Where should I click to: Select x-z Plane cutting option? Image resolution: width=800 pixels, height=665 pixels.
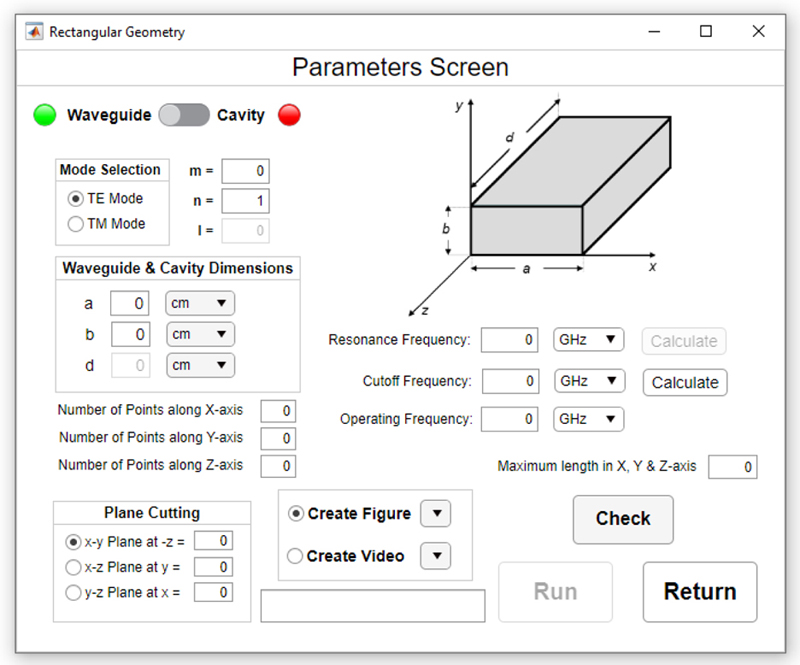tap(74, 567)
